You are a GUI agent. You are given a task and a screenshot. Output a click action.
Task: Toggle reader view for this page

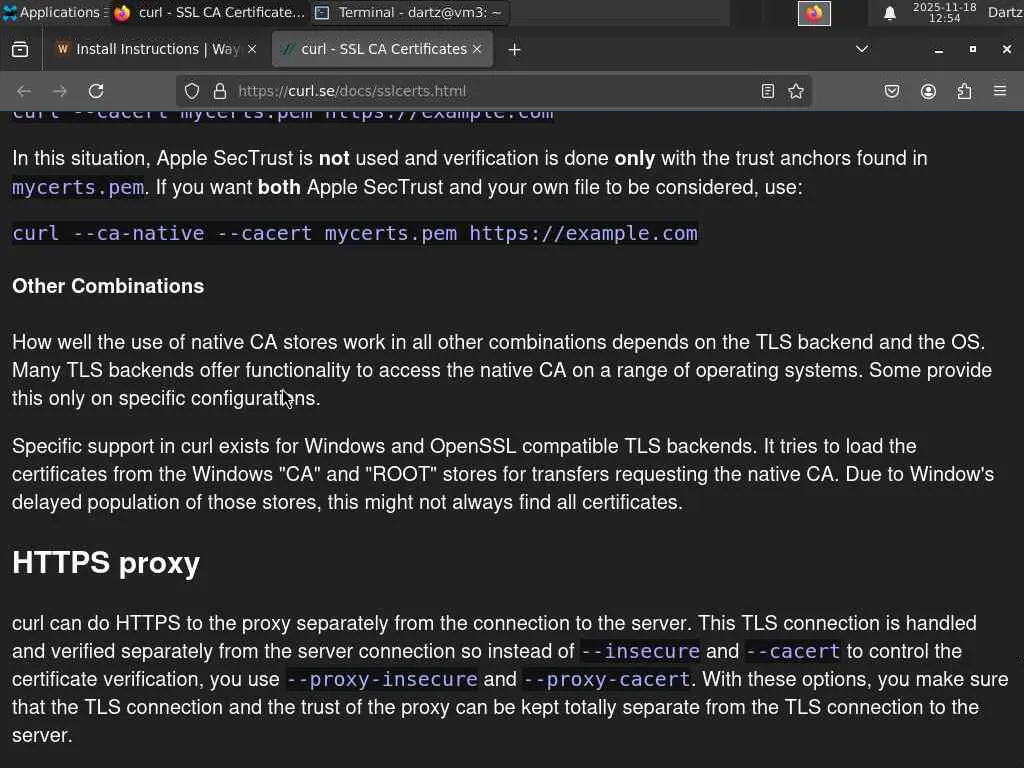point(768,91)
